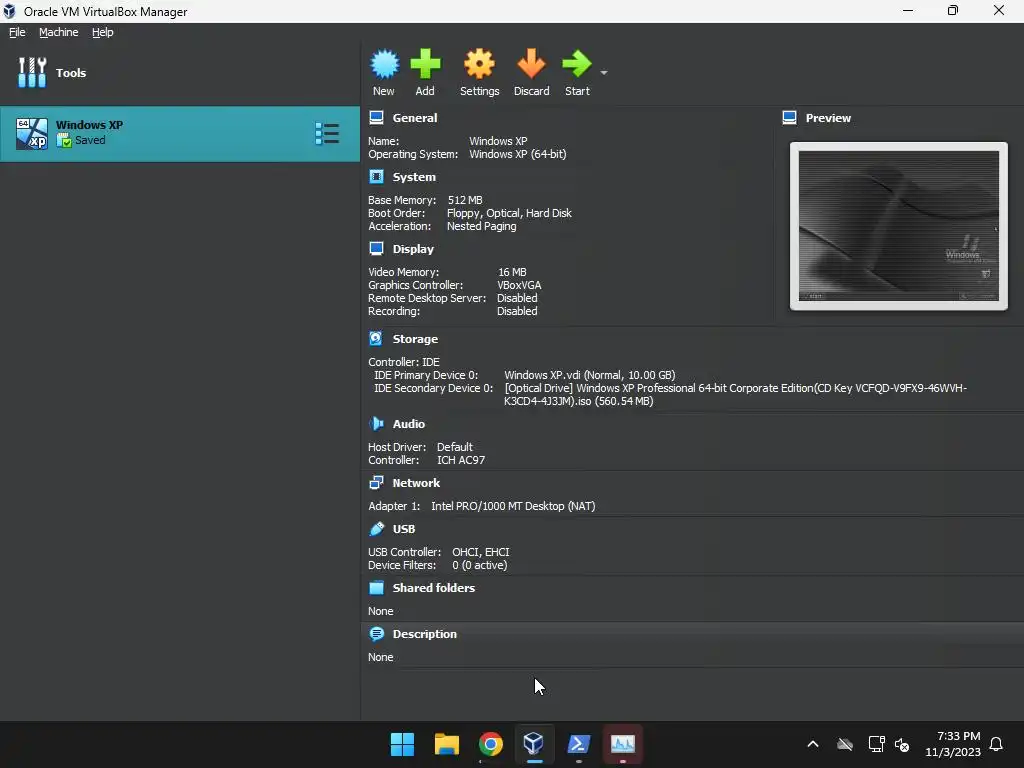Click the USB section header
The image size is (1024, 768).
coord(404,529)
